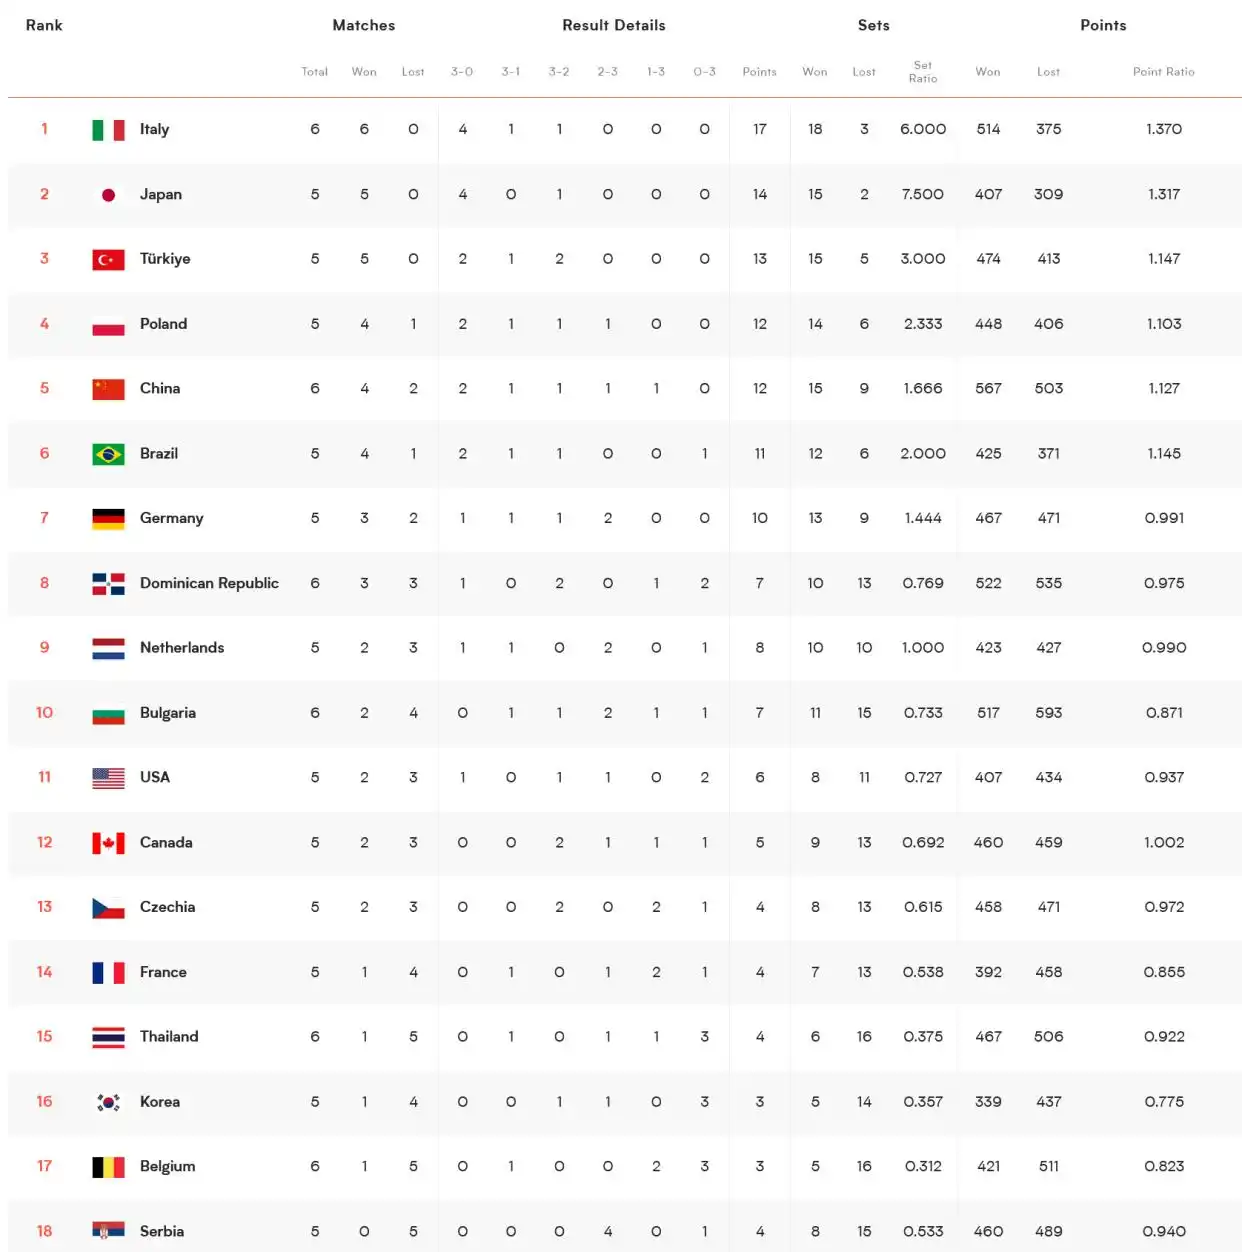Click the Result Details group header
The width and height of the screenshot is (1242, 1252).
pyautogui.click(x=613, y=25)
